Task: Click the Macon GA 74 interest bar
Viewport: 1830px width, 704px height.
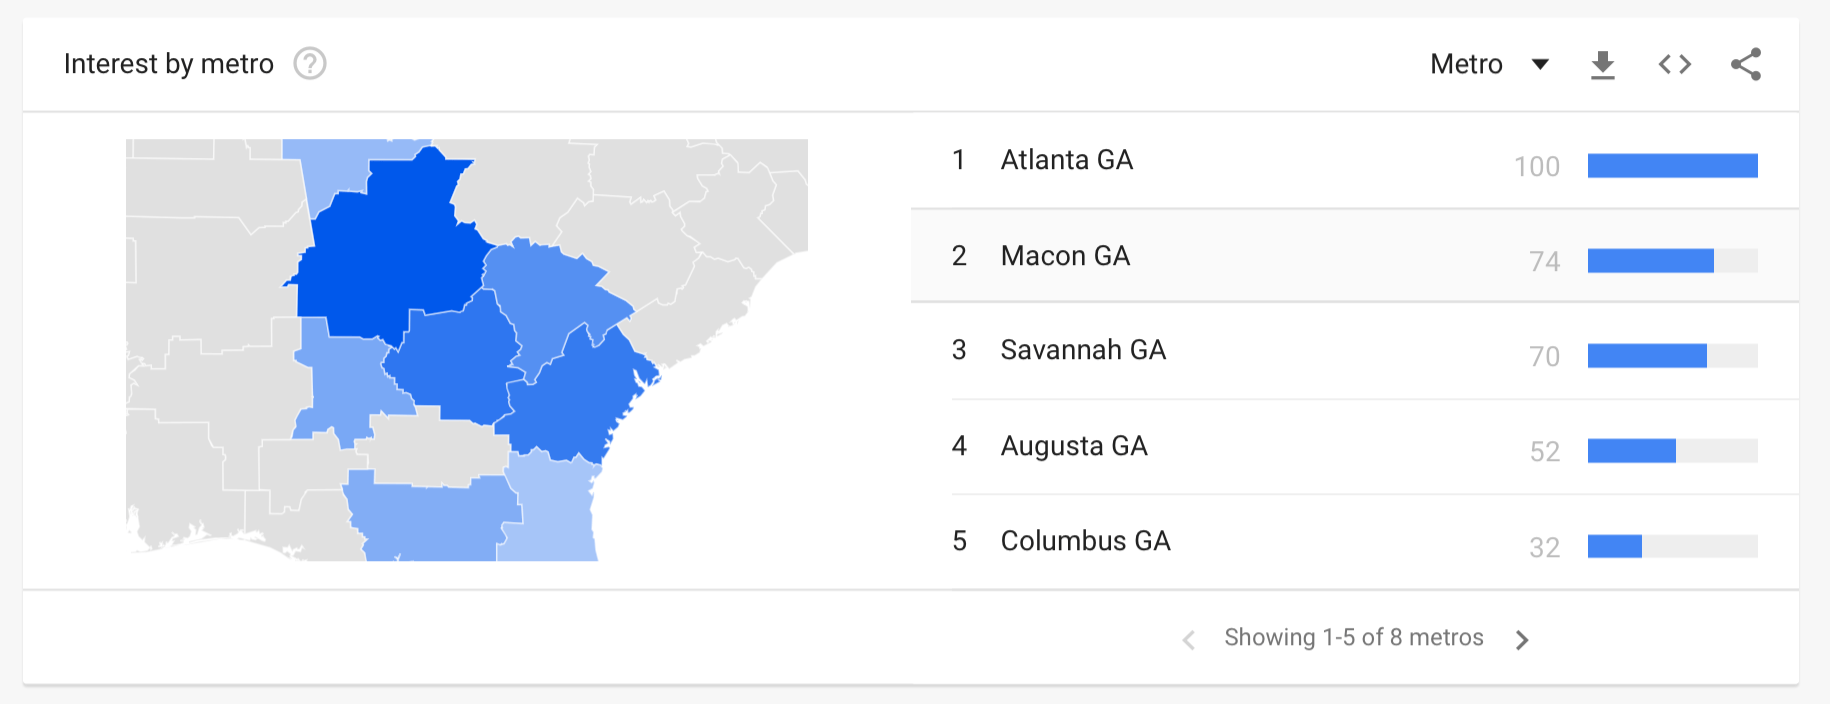Action: (1650, 261)
